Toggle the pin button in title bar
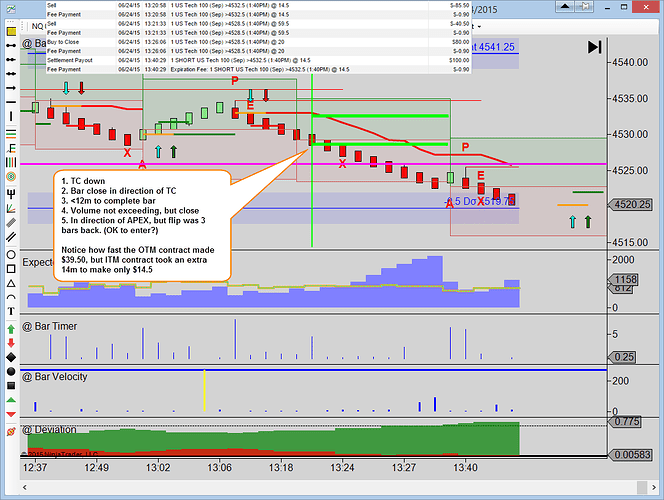The width and height of the screenshot is (664, 500). 586,6
